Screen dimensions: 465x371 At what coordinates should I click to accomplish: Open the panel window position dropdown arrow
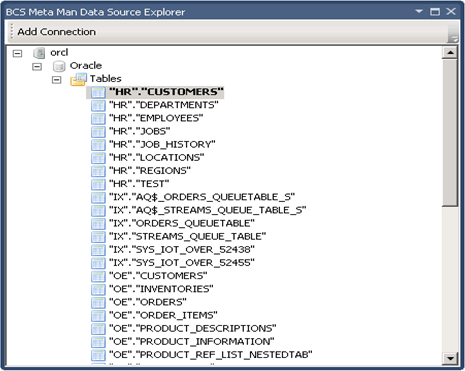pos(419,12)
